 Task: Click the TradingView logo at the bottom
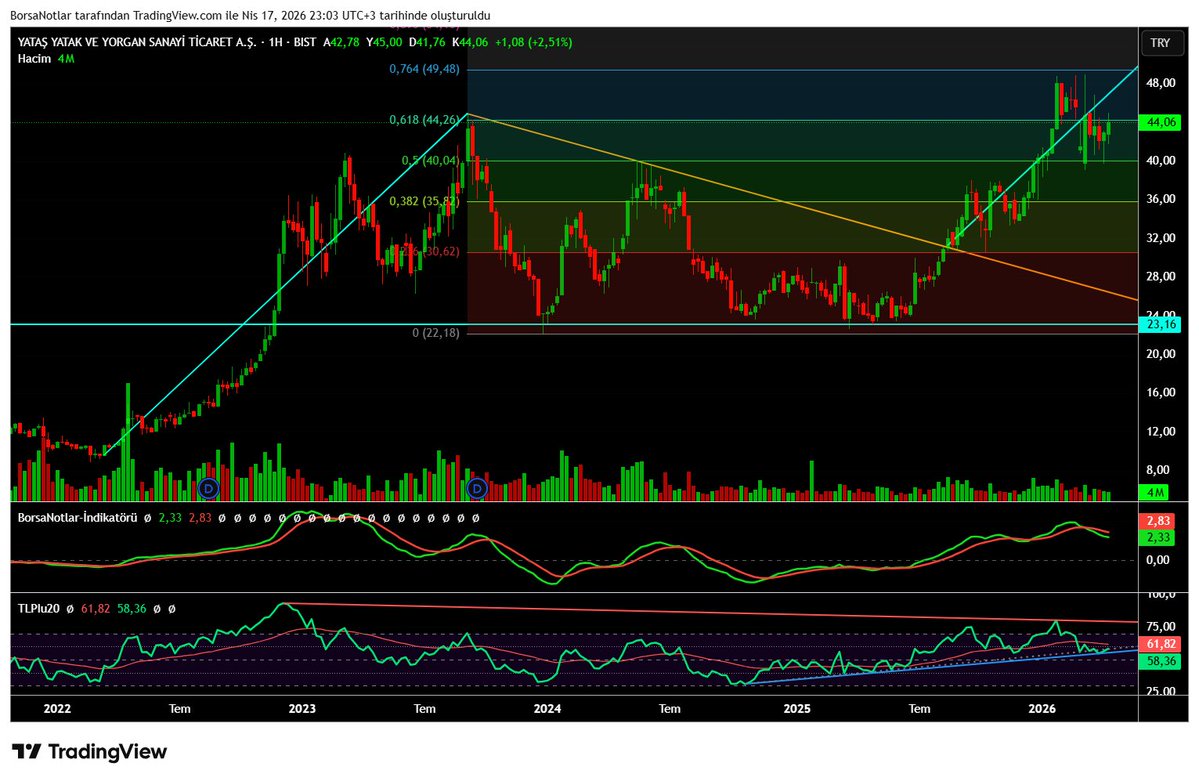(89, 752)
